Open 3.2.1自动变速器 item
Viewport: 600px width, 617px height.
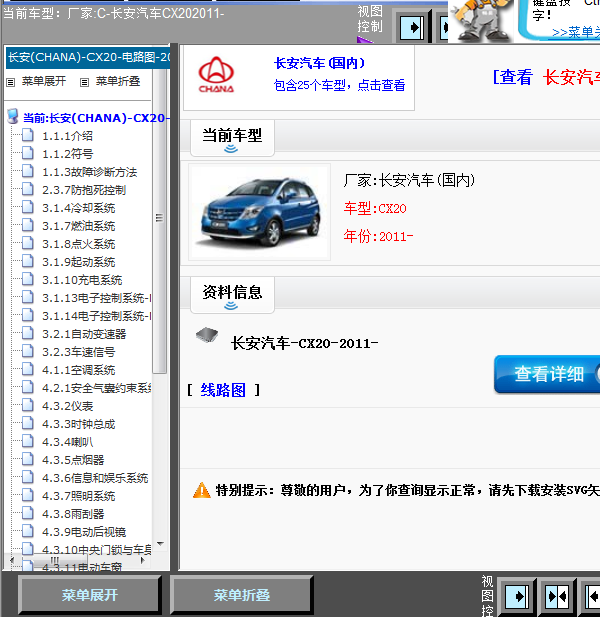point(84,334)
